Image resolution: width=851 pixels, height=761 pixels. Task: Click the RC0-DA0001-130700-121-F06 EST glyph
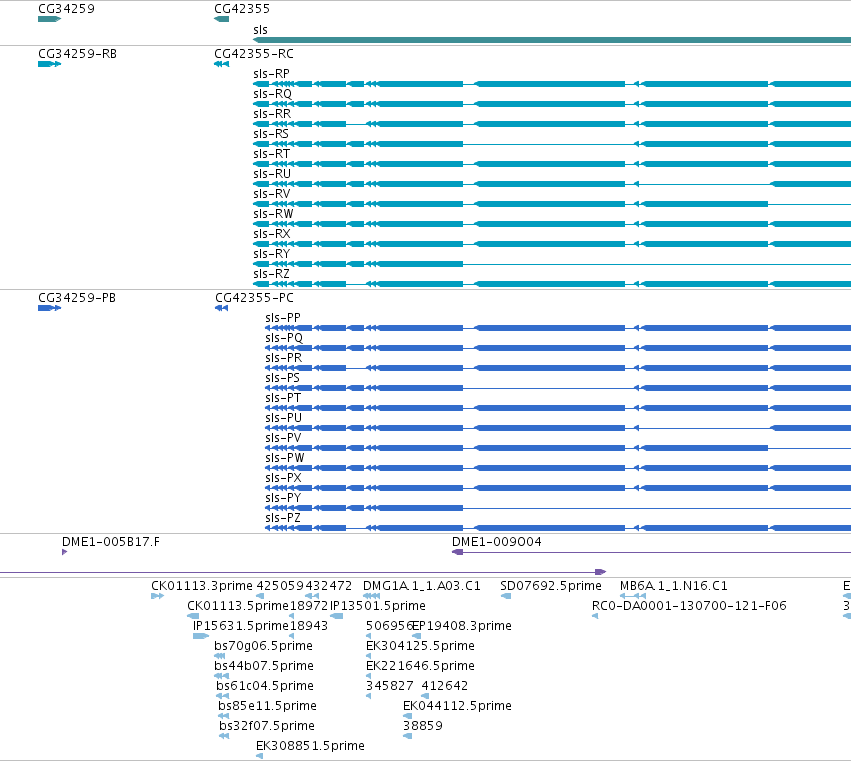pyautogui.click(x=595, y=616)
